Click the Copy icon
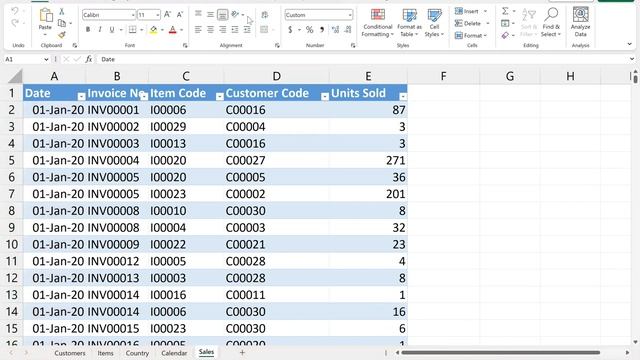This screenshot has height=360, width=640. (x=62, y=23)
